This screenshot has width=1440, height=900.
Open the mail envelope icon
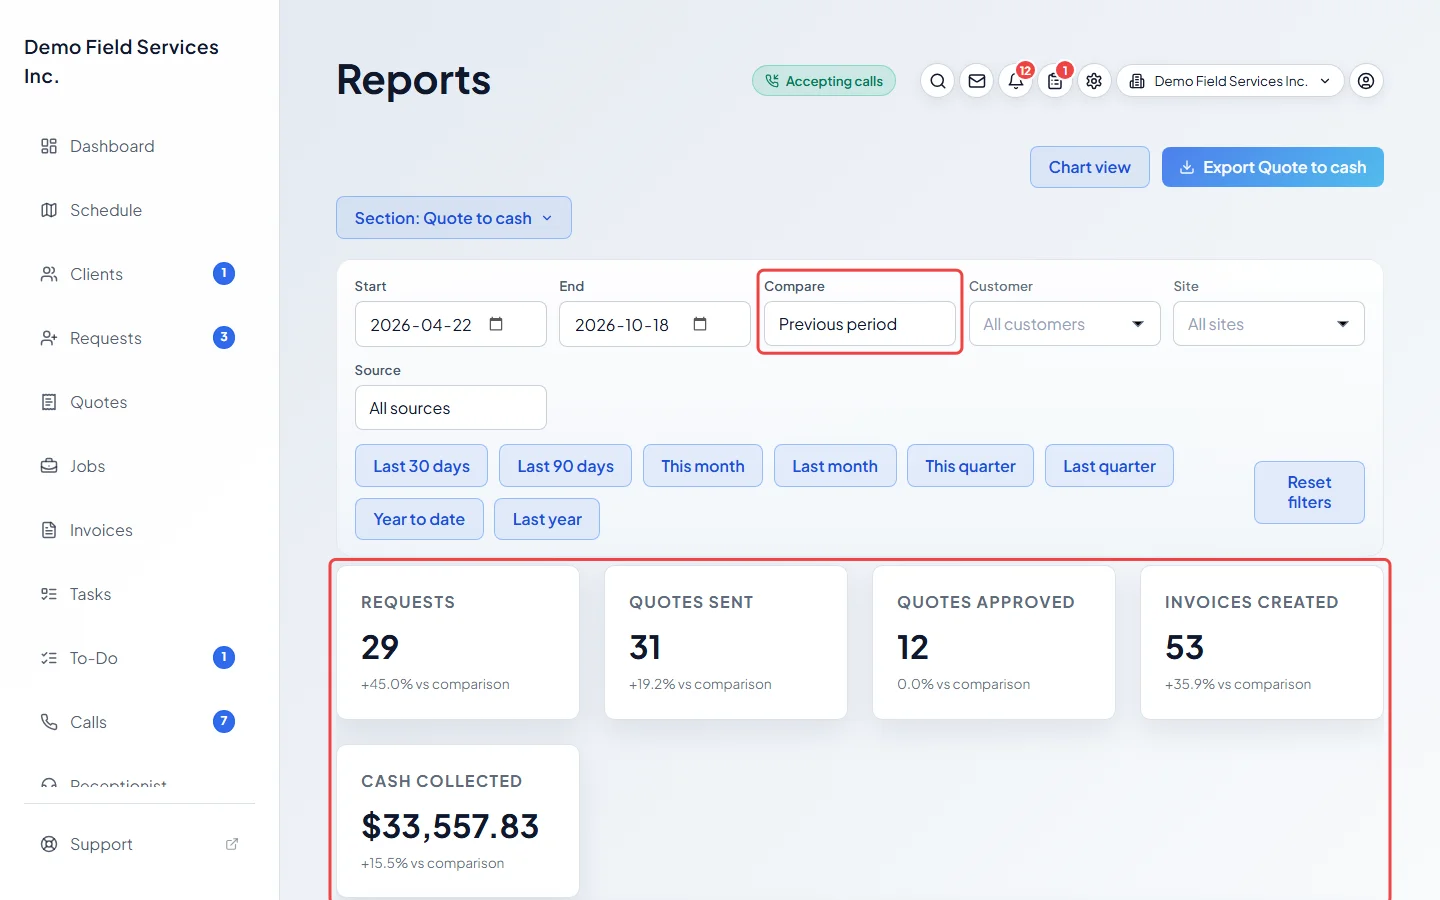[977, 81]
